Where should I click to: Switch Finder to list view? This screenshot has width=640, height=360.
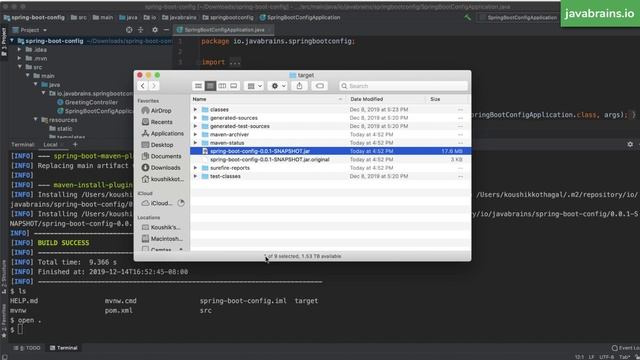210,86
